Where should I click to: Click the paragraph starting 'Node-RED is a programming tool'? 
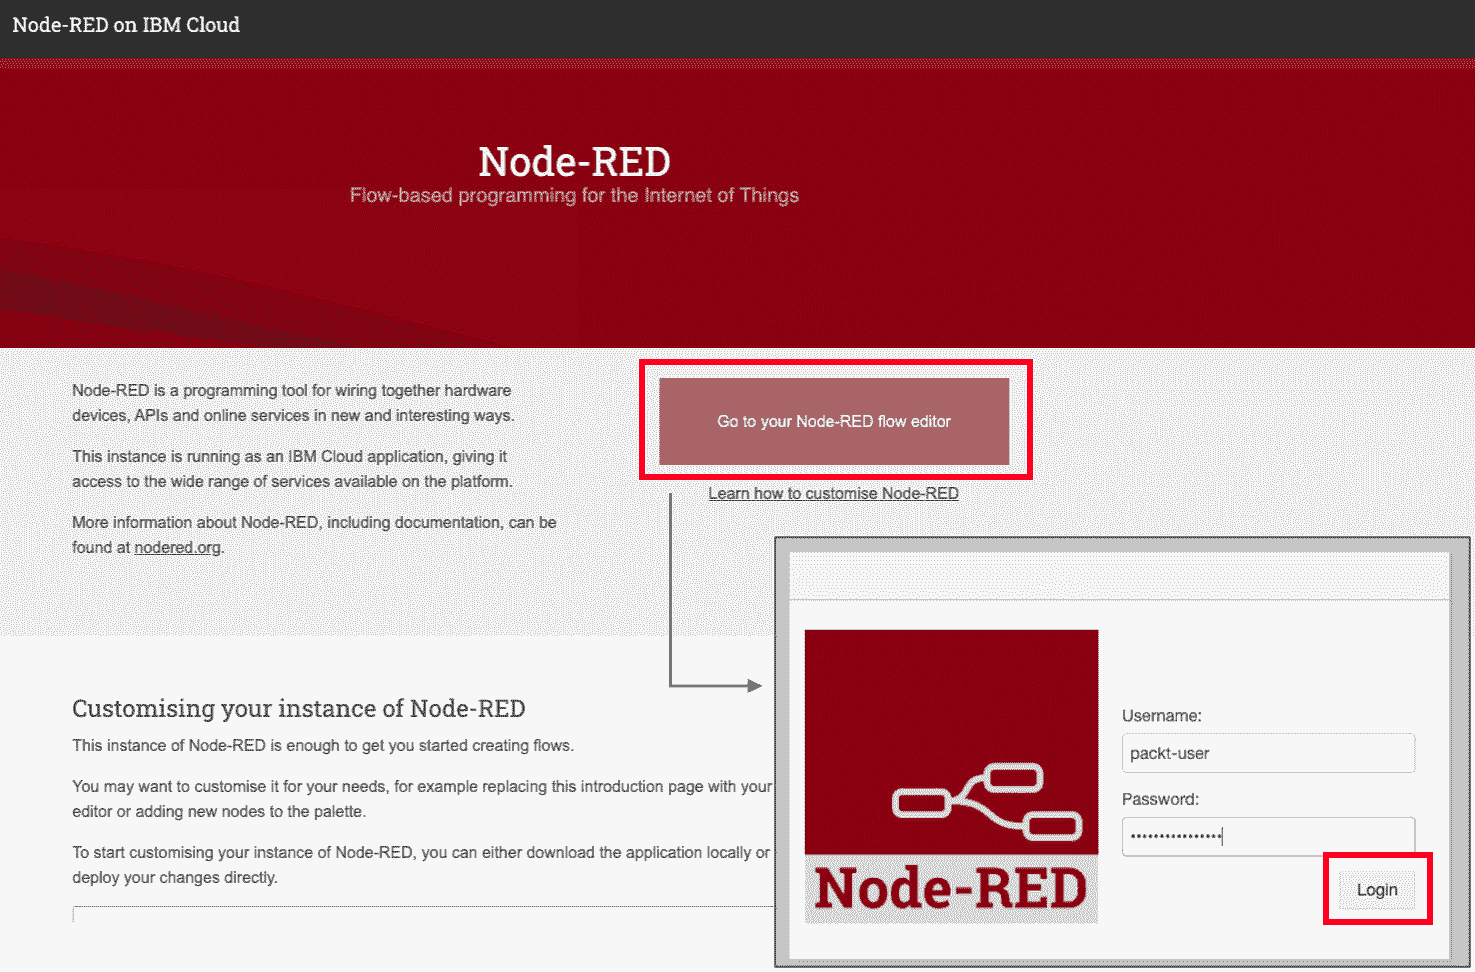pyautogui.click(x=293, y=403)
